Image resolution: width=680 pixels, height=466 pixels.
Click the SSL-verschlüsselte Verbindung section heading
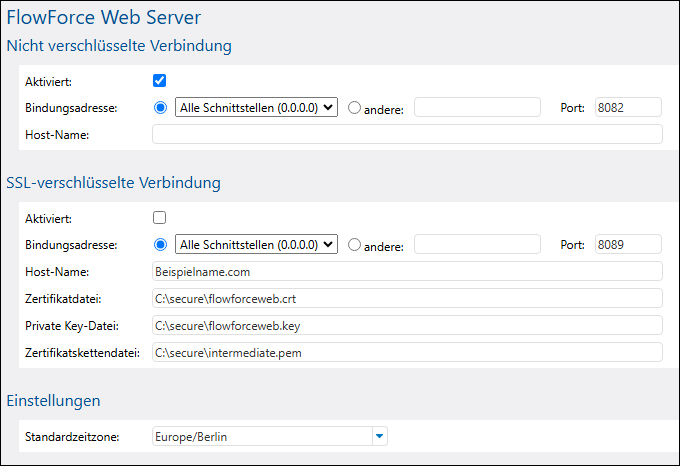click(x=113, y=183)
